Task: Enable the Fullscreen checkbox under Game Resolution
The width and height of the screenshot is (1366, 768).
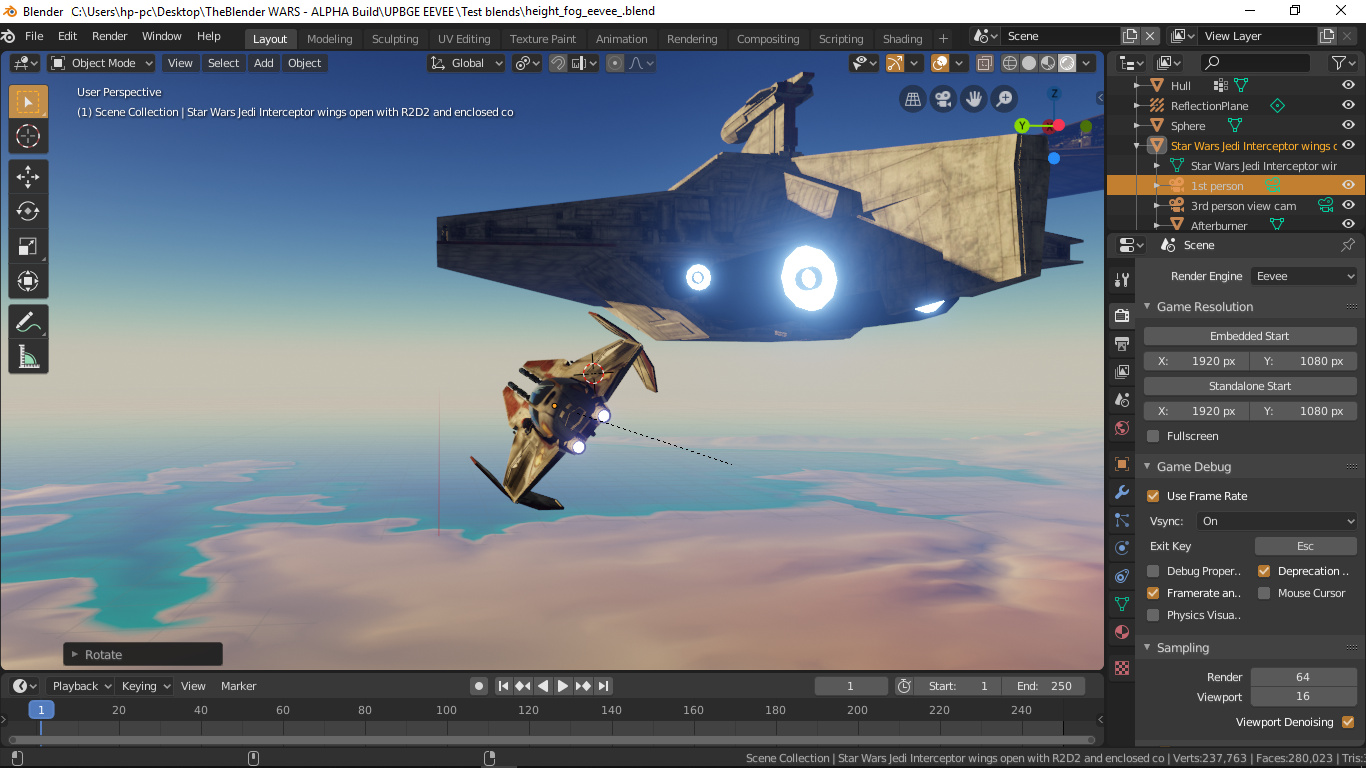Action: point(1153,436)
